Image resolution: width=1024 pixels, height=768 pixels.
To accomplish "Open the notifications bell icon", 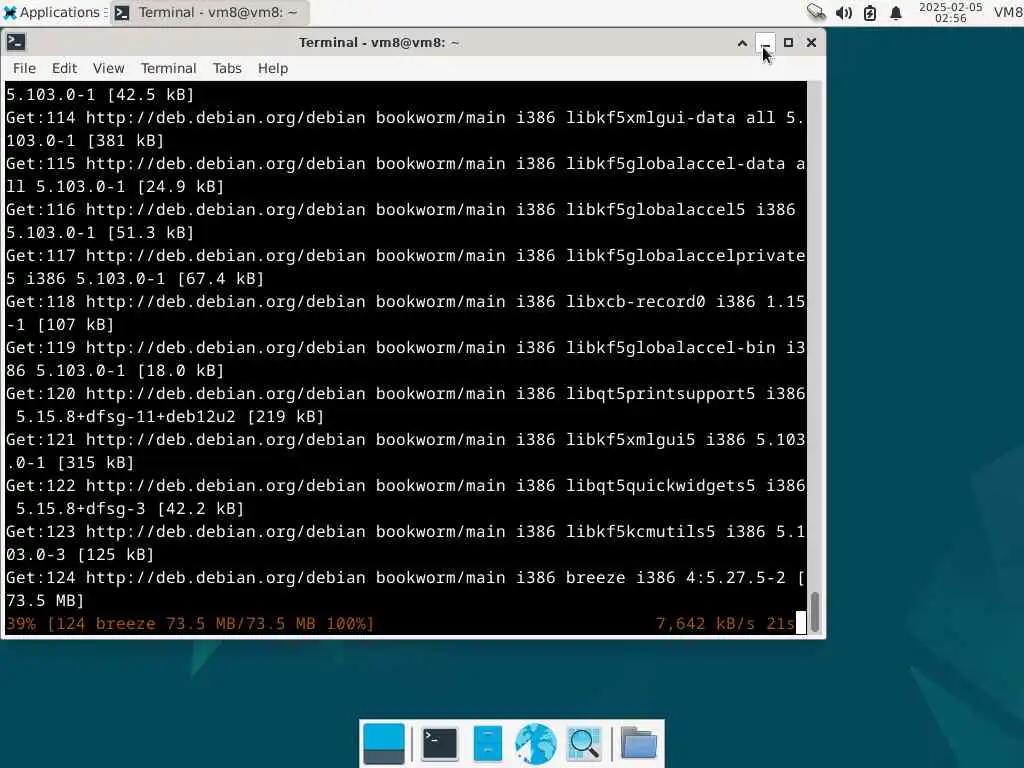I will coord(896,12).
